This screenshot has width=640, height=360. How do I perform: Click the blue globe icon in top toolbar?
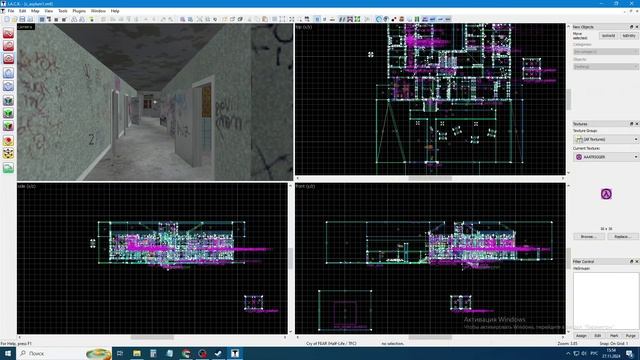click(379, 19)
